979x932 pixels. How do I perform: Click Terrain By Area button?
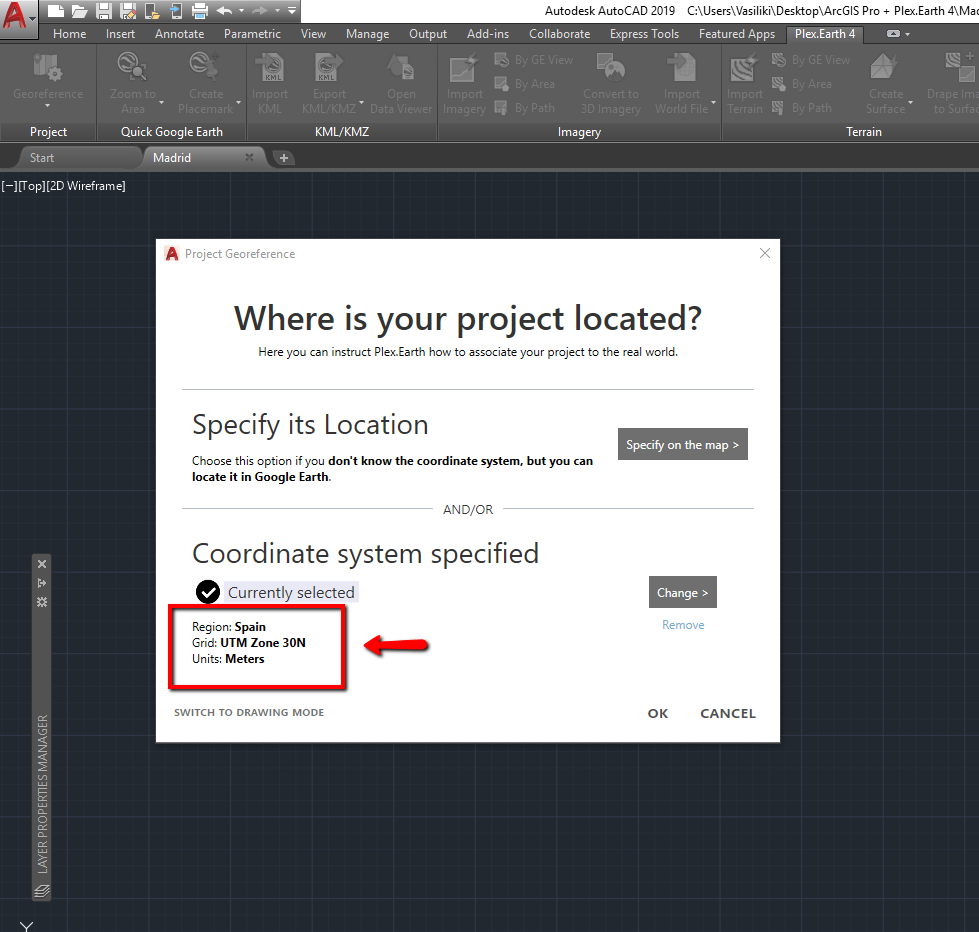[x=802, y=84]
